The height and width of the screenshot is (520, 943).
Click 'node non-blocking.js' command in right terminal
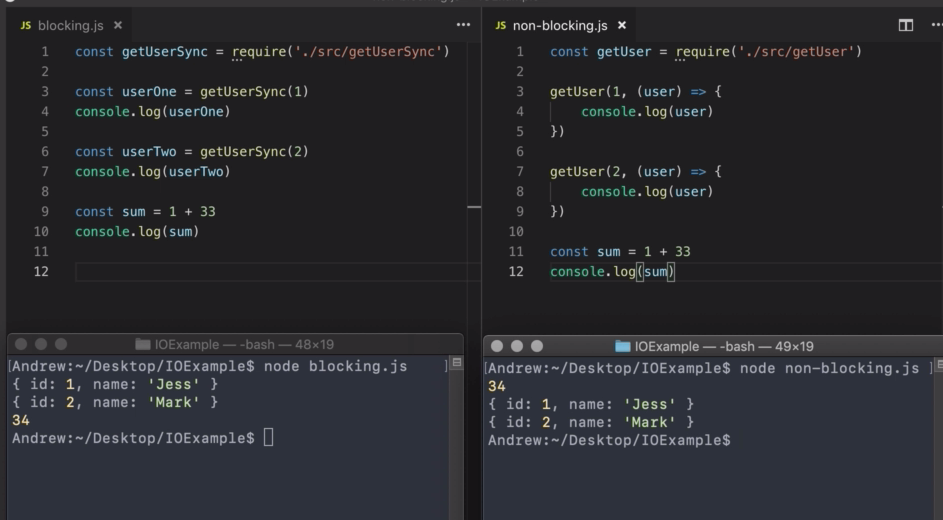pos(829,368)
